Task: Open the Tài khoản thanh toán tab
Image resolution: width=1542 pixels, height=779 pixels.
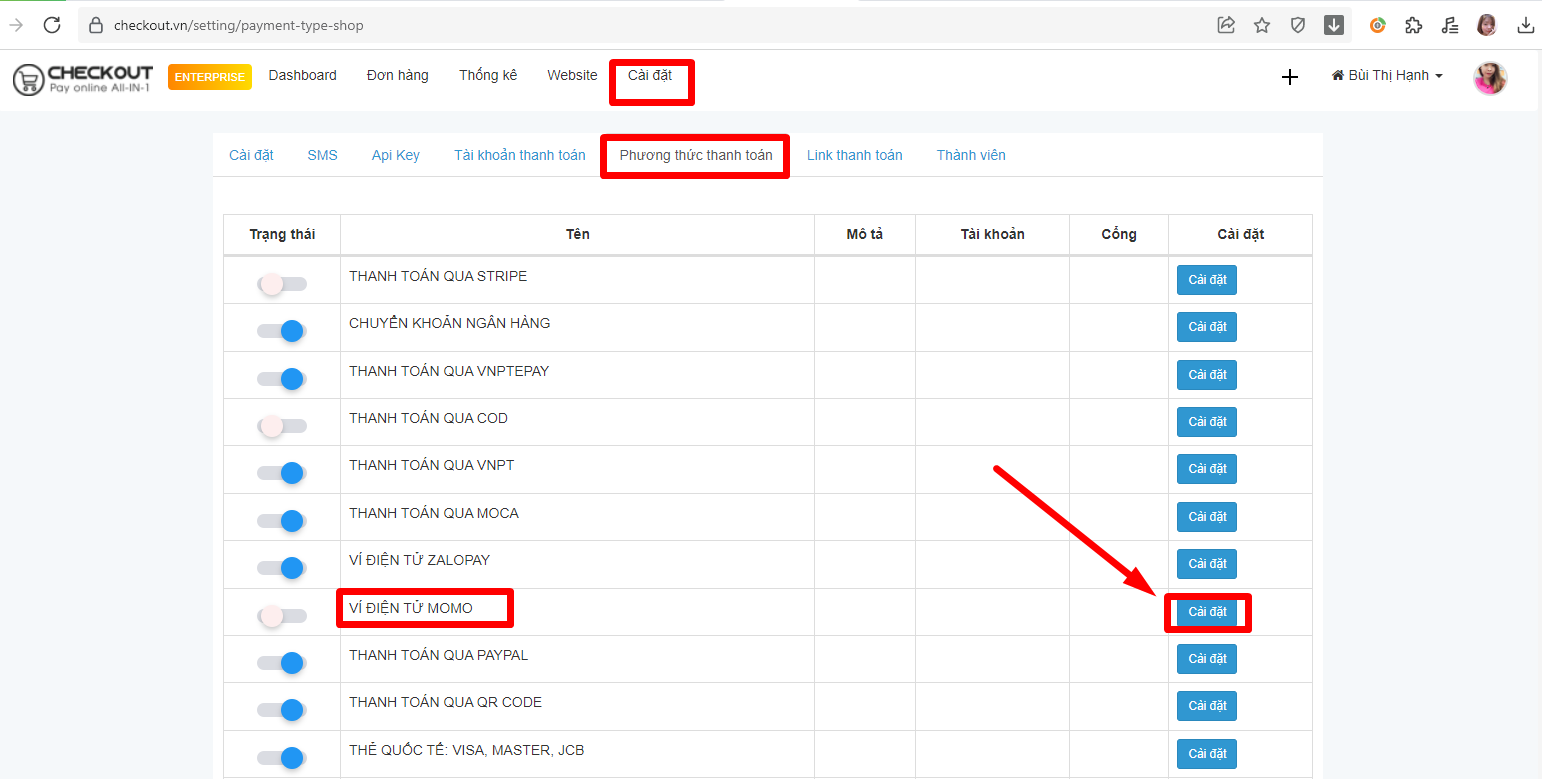Action: [x=520, y=155]
